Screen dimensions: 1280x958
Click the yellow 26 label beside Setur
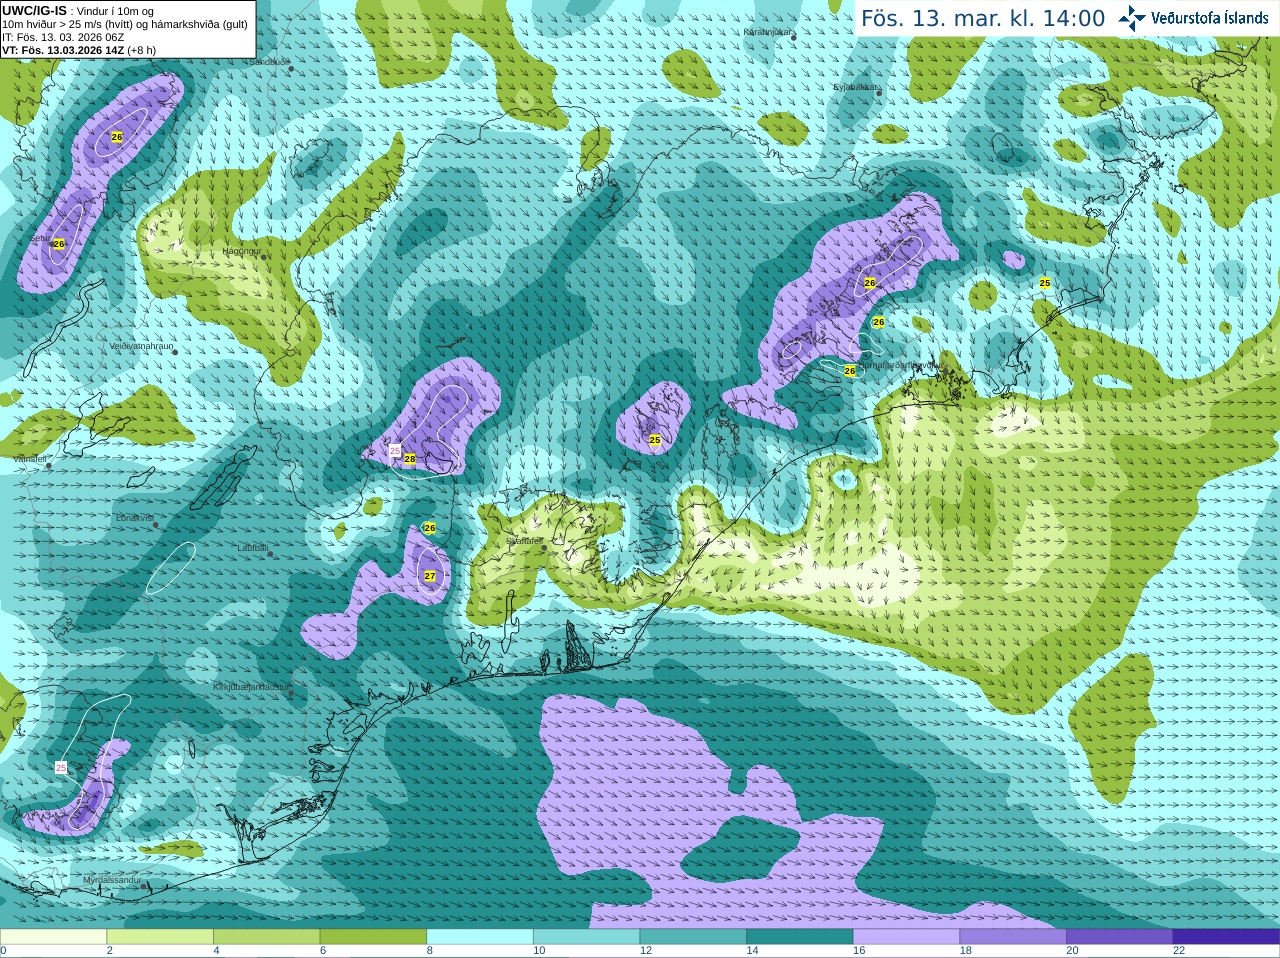[59, 244]
